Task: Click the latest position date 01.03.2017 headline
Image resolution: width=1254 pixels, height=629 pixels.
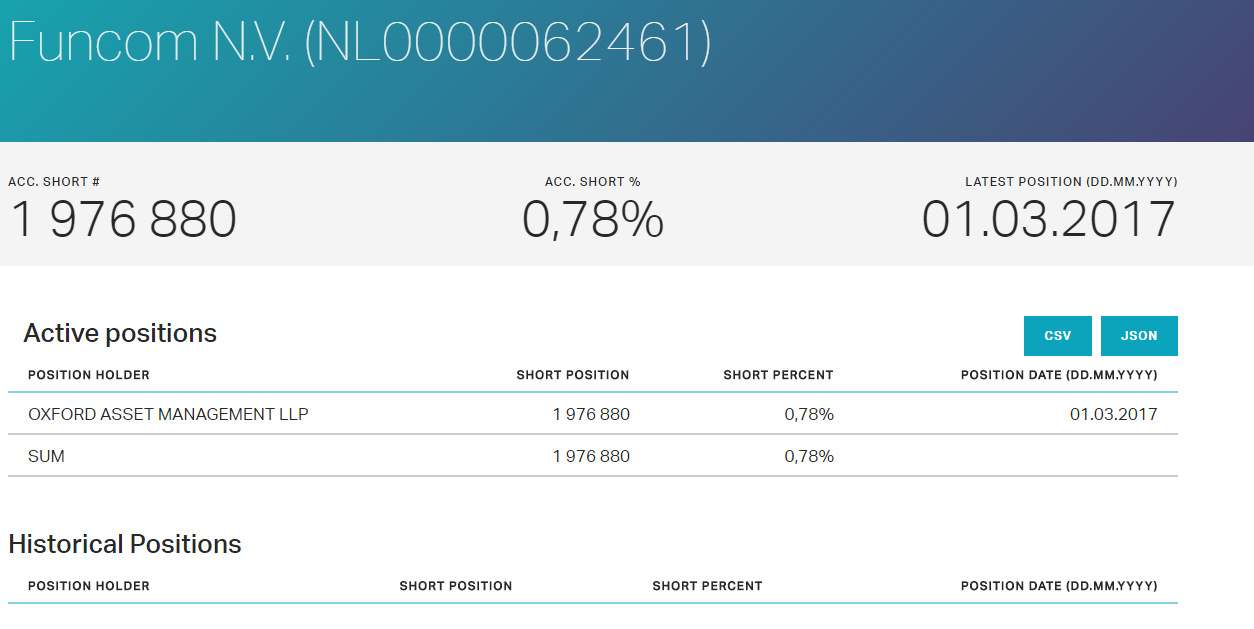Action: pos(1049,219)
